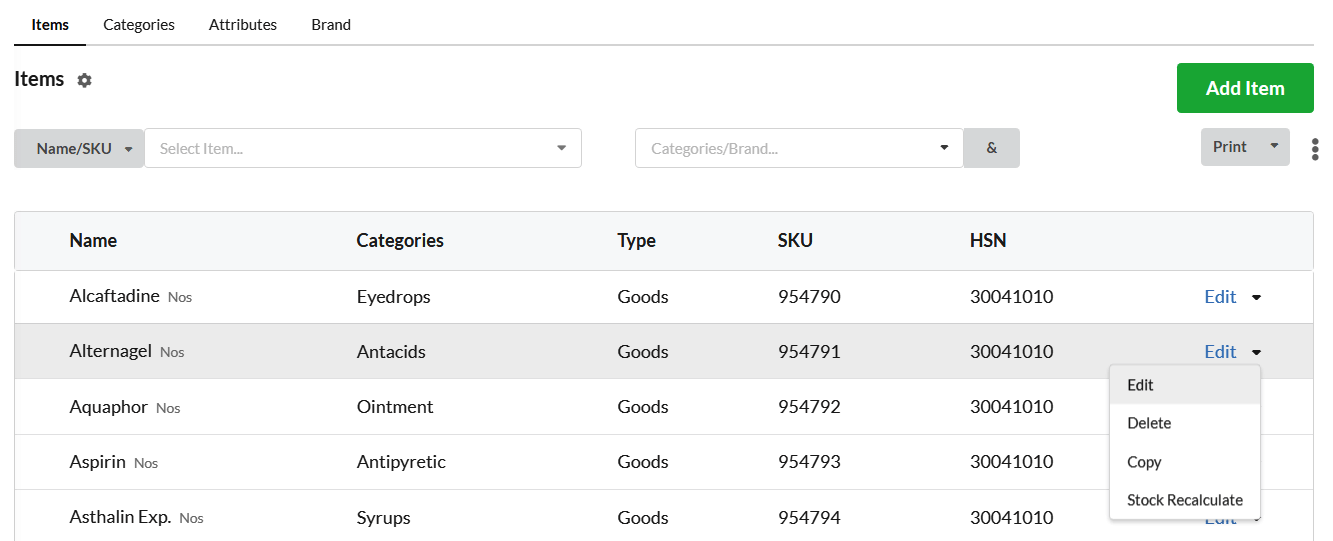Viewport: 1333px width, 541px height.
Task: Click Edit link for Alternagel row
Action: [x=1220, y=352]
